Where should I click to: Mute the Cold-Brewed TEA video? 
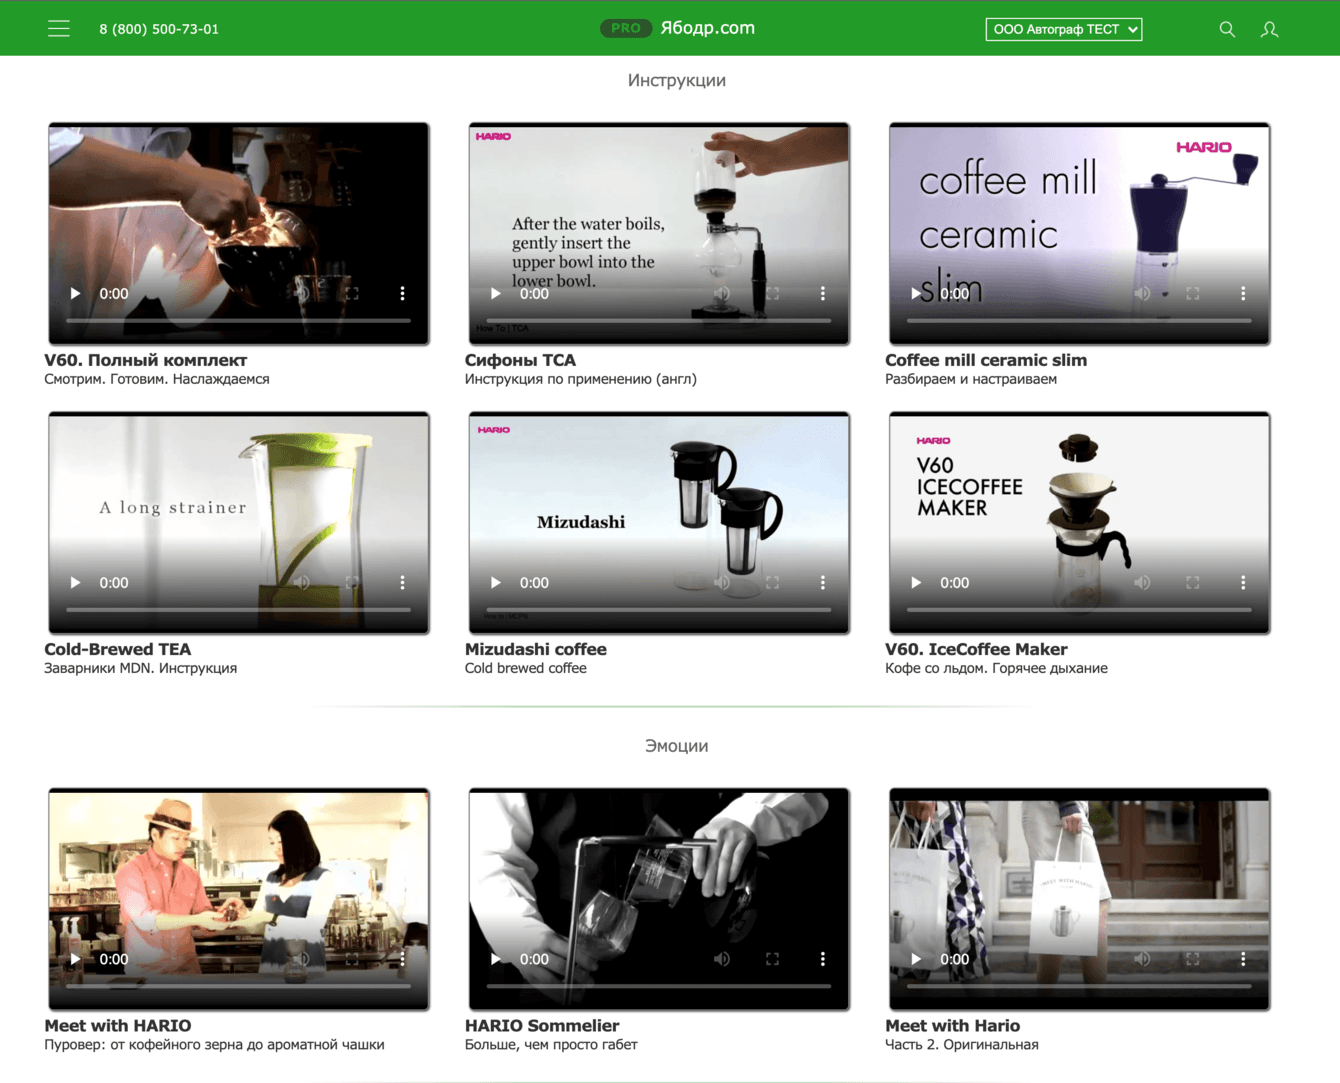(x=301, y=583)
